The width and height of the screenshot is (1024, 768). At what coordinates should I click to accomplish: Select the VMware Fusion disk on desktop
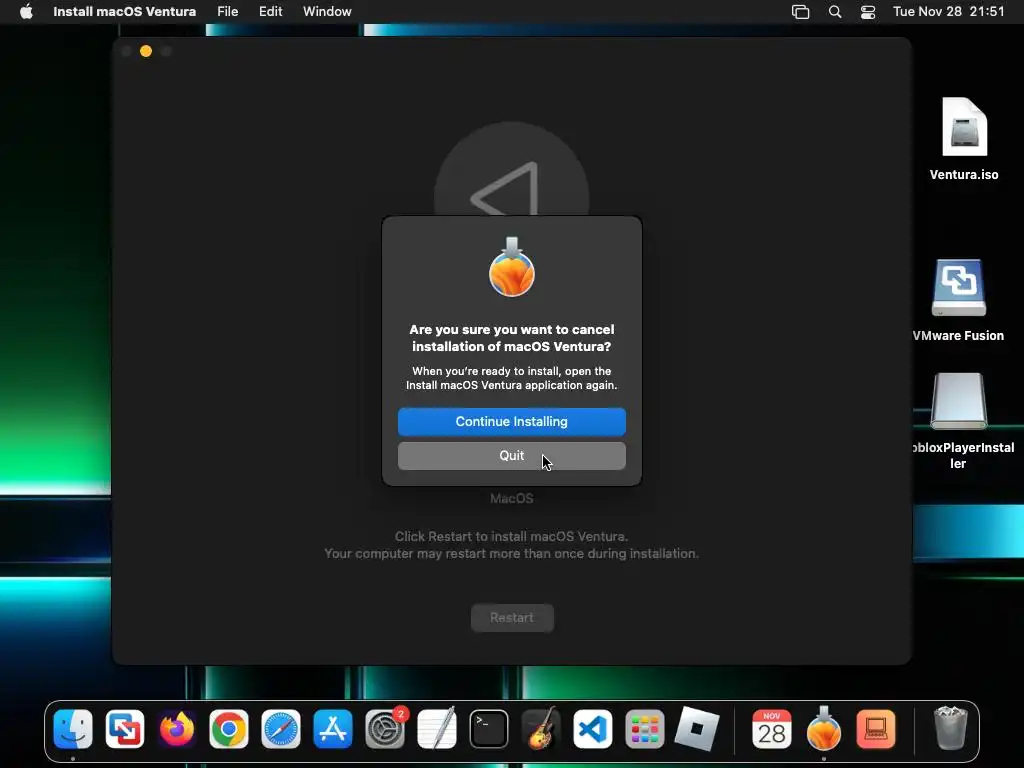tap(958, 300)
